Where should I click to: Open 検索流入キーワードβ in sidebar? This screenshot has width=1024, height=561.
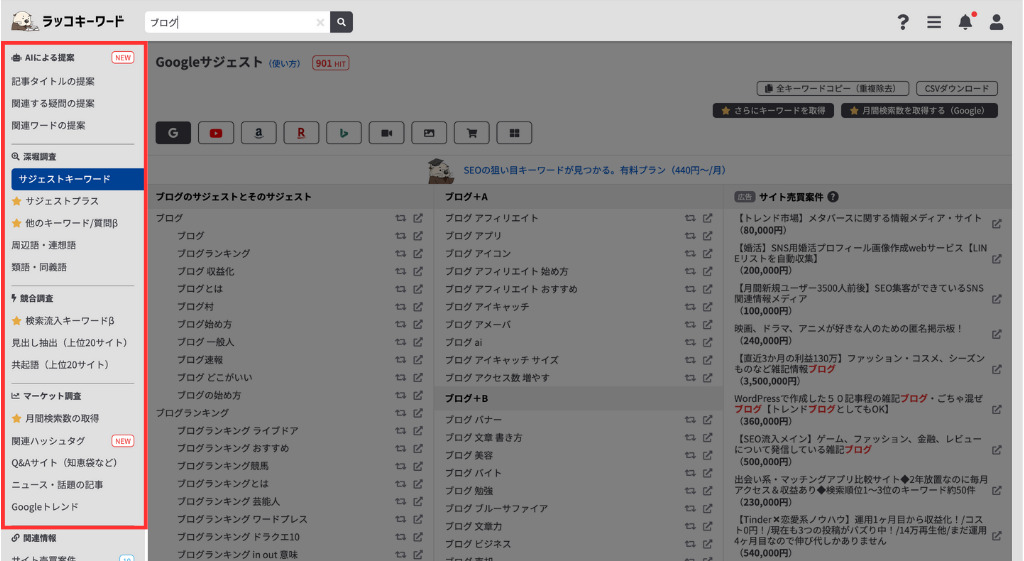(x=69, y=321)
